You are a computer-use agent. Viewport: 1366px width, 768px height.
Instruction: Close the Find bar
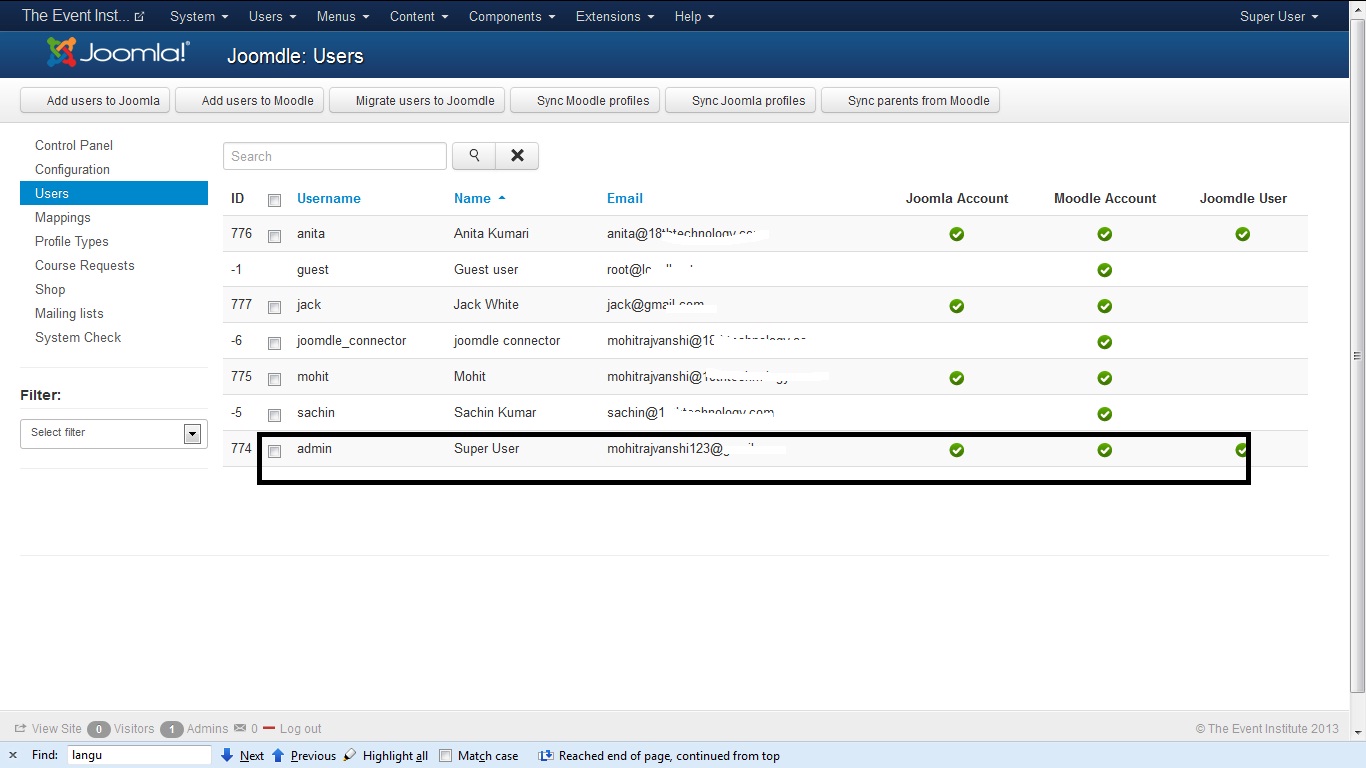13,755
